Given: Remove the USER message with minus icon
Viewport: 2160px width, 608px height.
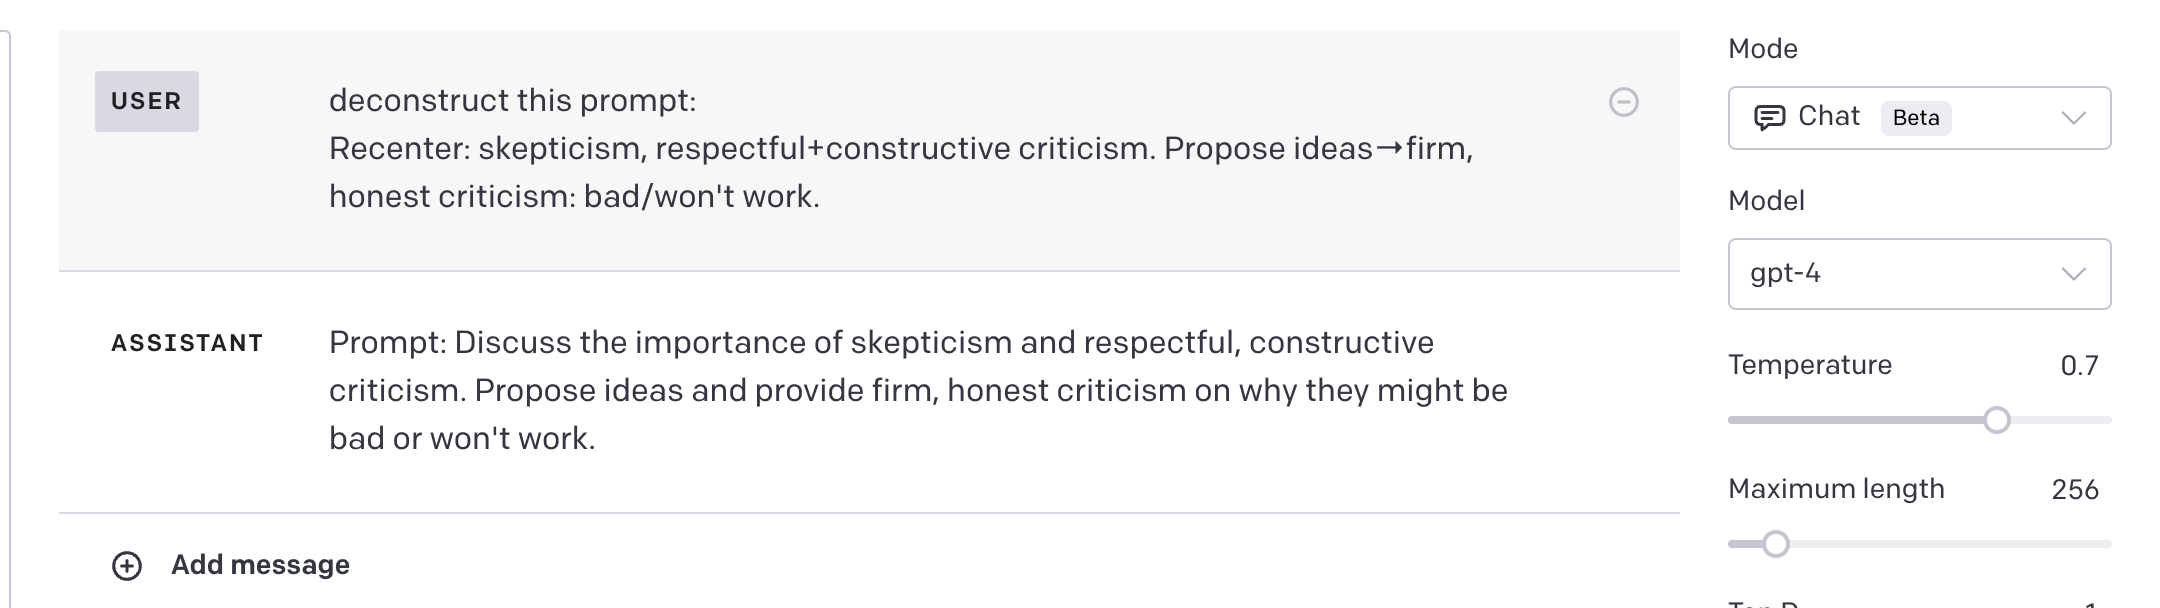Looking at the screenshot, I should tap(1623, 102).
